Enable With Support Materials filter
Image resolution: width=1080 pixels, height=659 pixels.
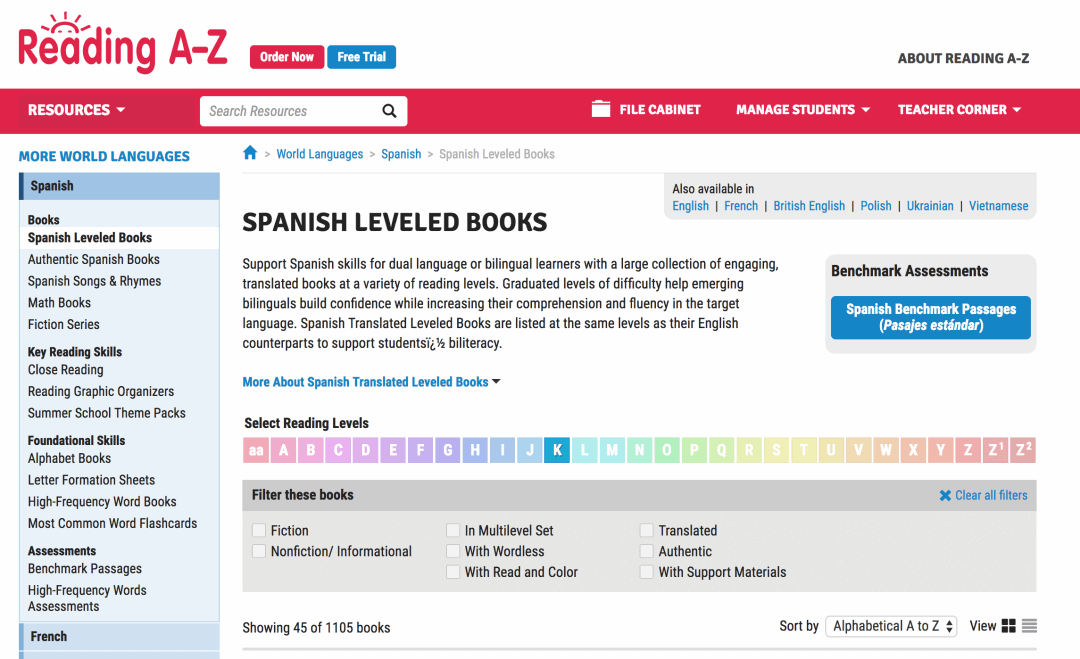click(x=646, y=572)
